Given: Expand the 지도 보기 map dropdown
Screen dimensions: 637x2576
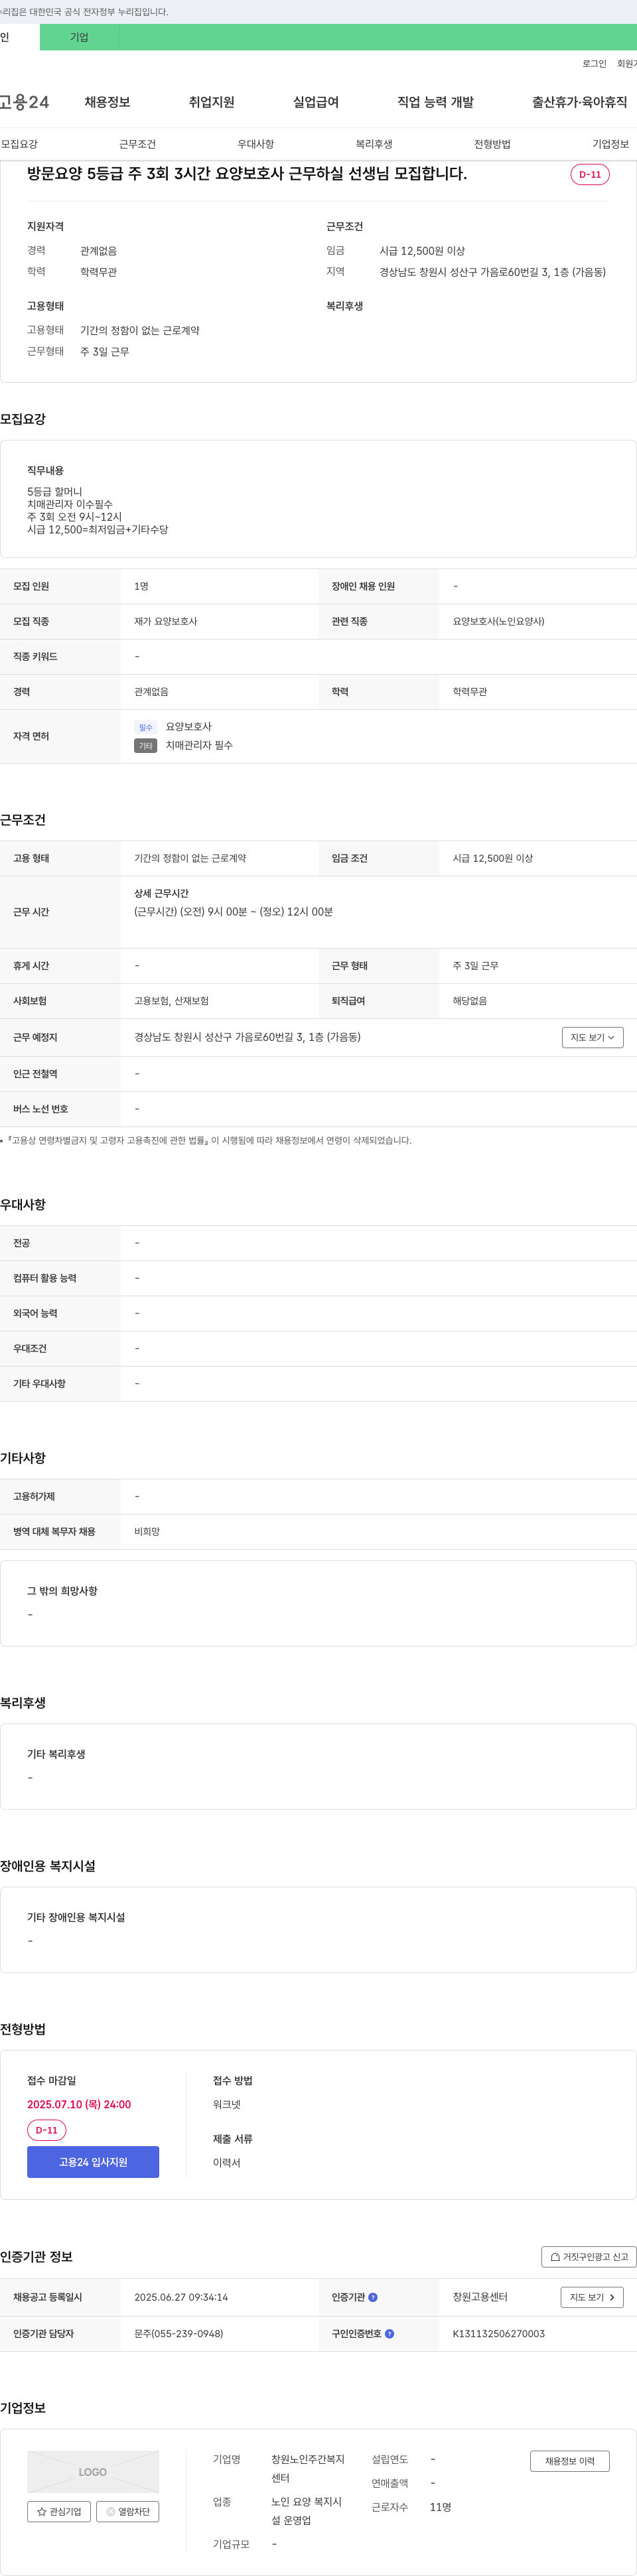Looking at the screenshot, I should [592, 1037].
